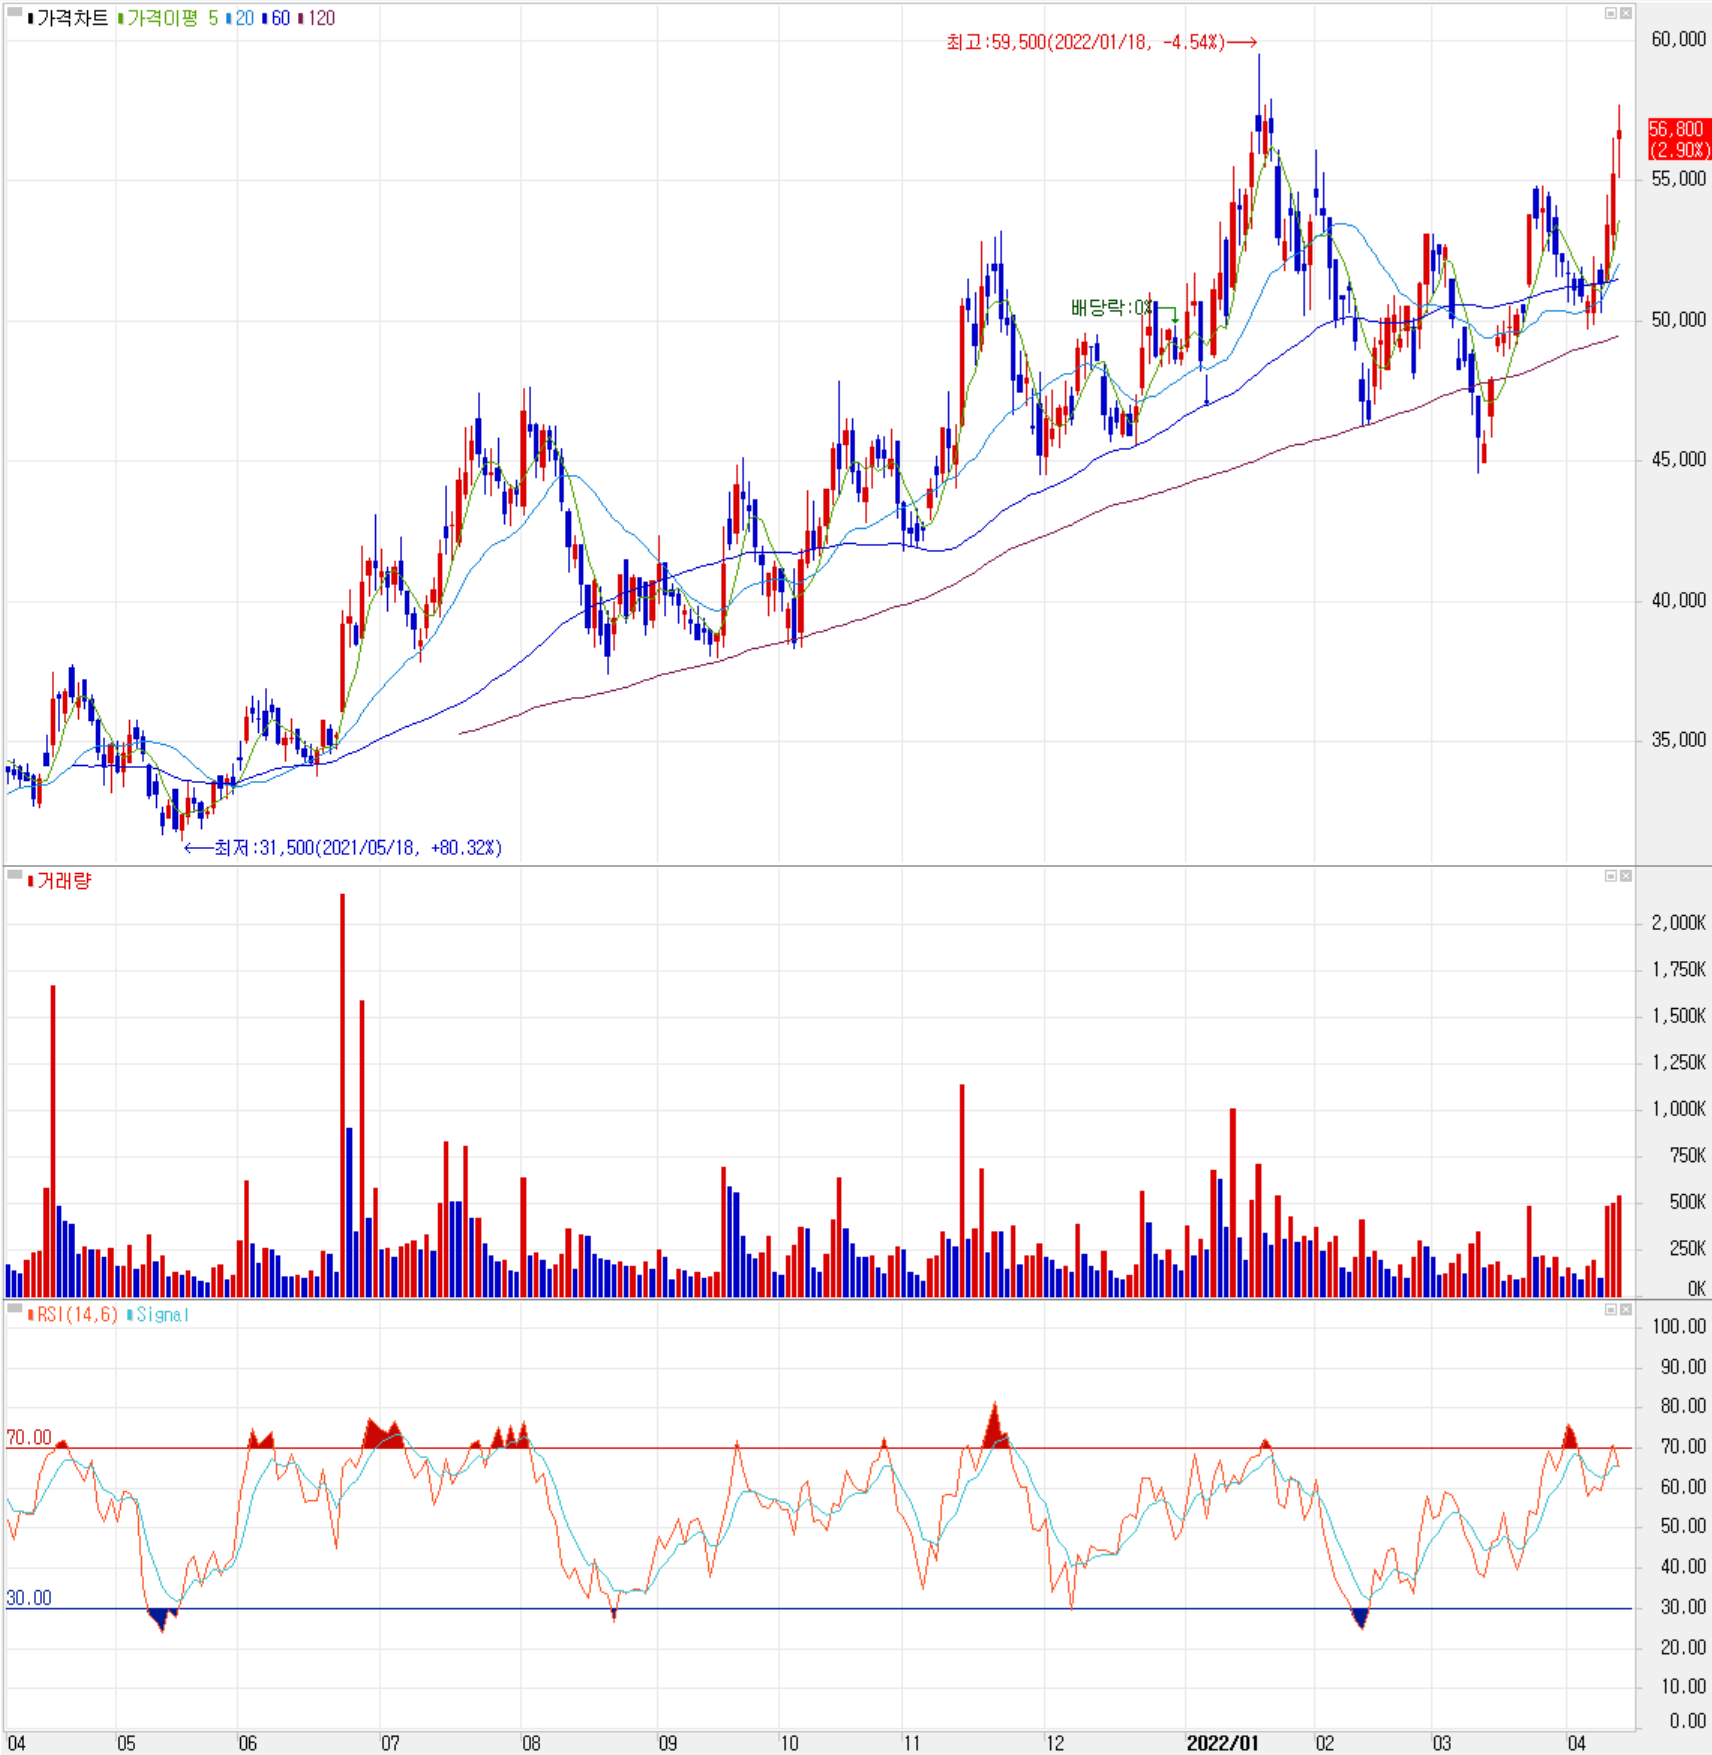Select the 120-day moving average legend

coord(322,18)
